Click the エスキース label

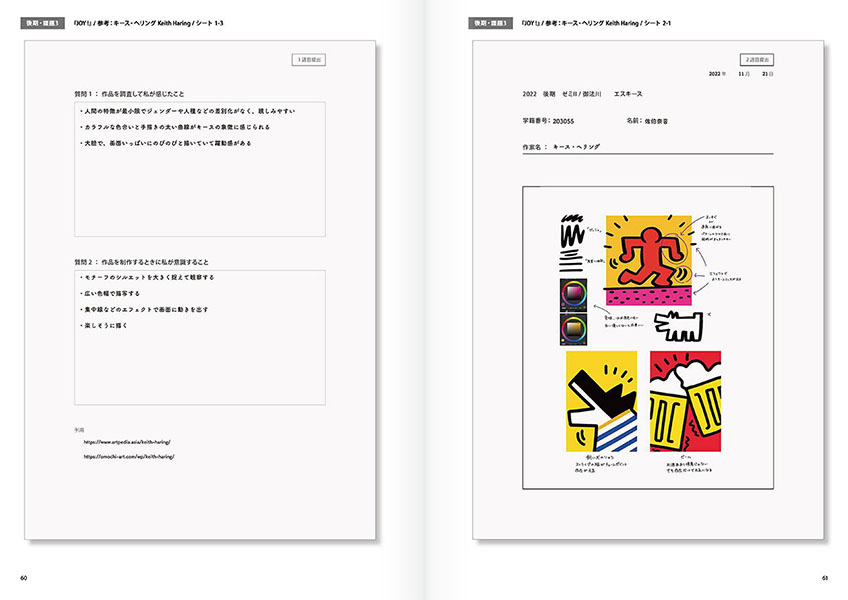coord(628,94)
